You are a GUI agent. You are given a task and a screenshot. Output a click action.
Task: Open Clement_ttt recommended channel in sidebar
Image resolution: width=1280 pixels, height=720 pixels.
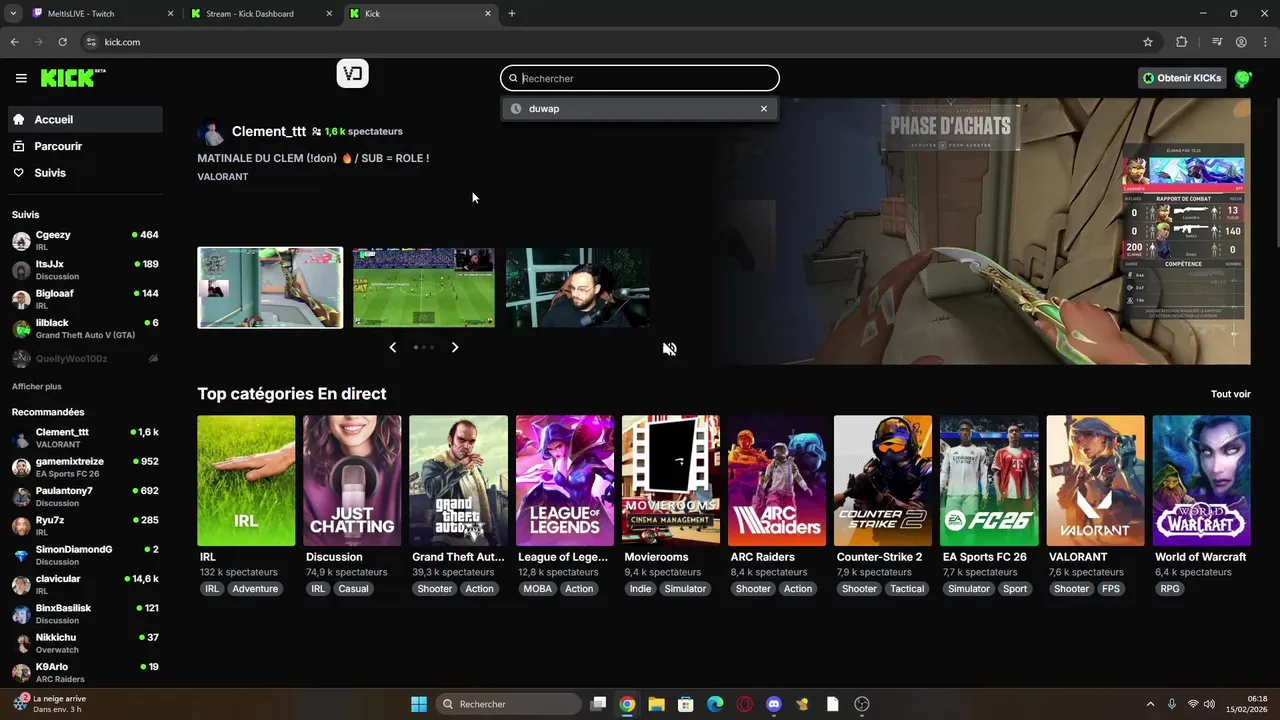(85, 438)
